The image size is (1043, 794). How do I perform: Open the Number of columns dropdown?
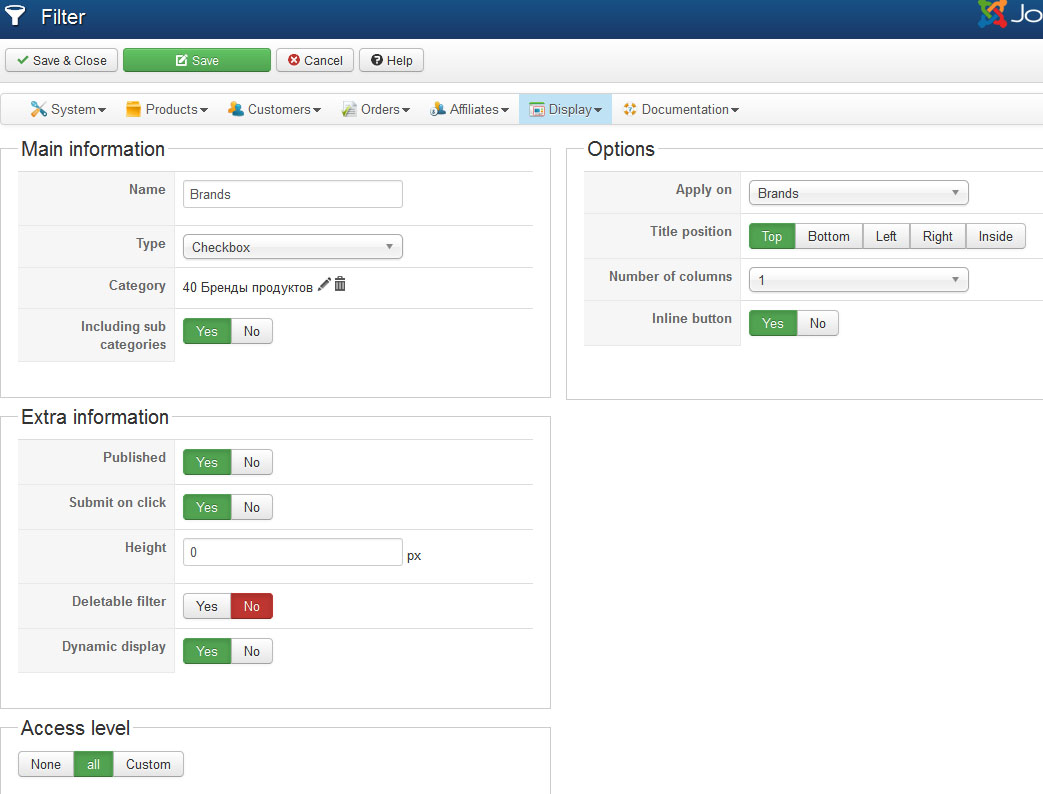858,280
